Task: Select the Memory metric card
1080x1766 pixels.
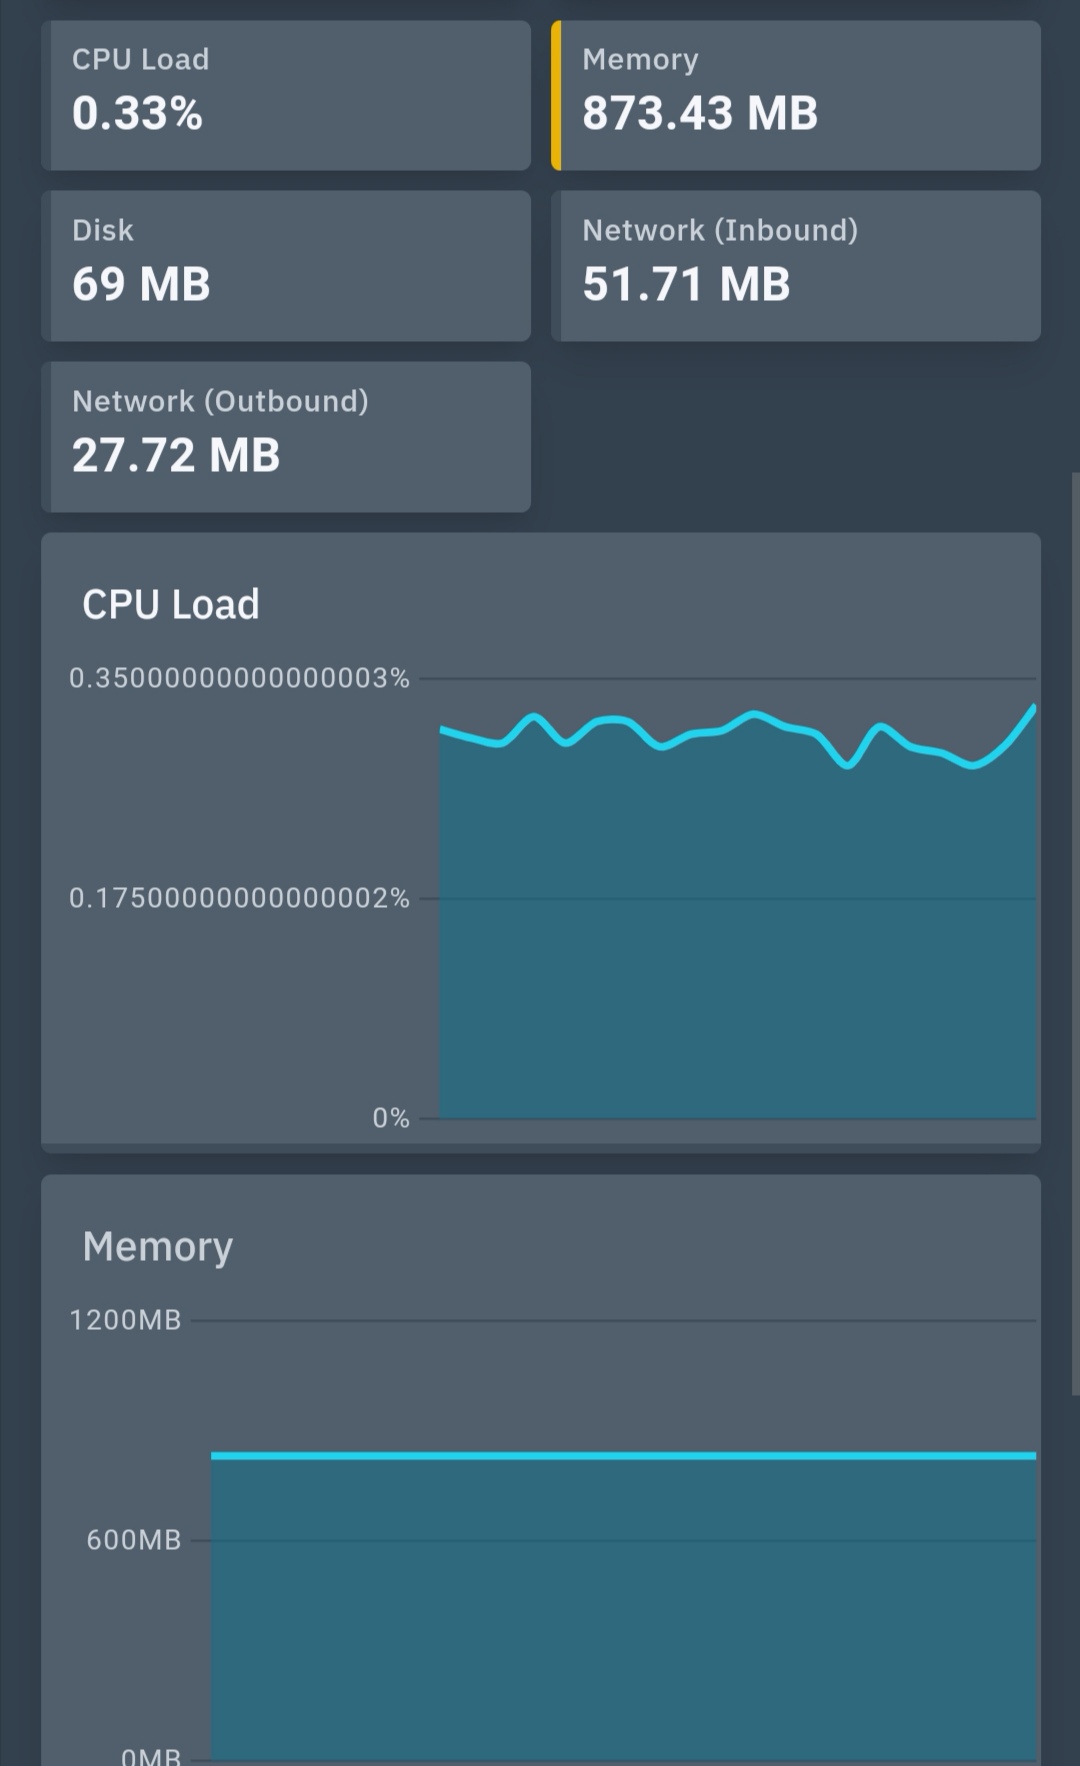Action: (795, 95)
